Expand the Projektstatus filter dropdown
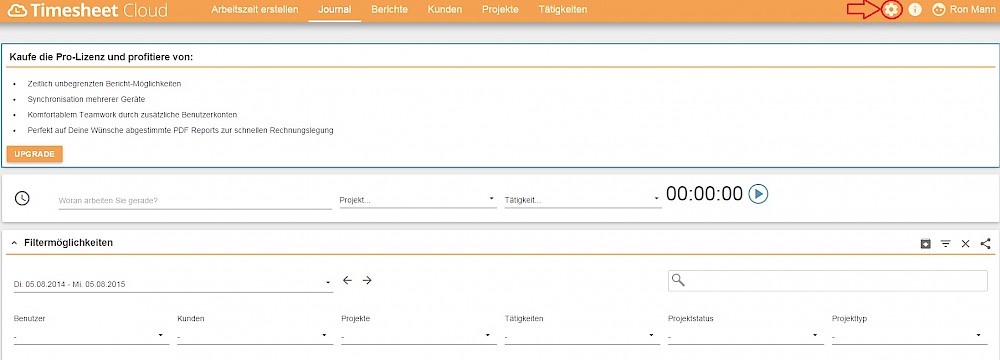Screen dimensions: 1000x360 pos(746,336)
